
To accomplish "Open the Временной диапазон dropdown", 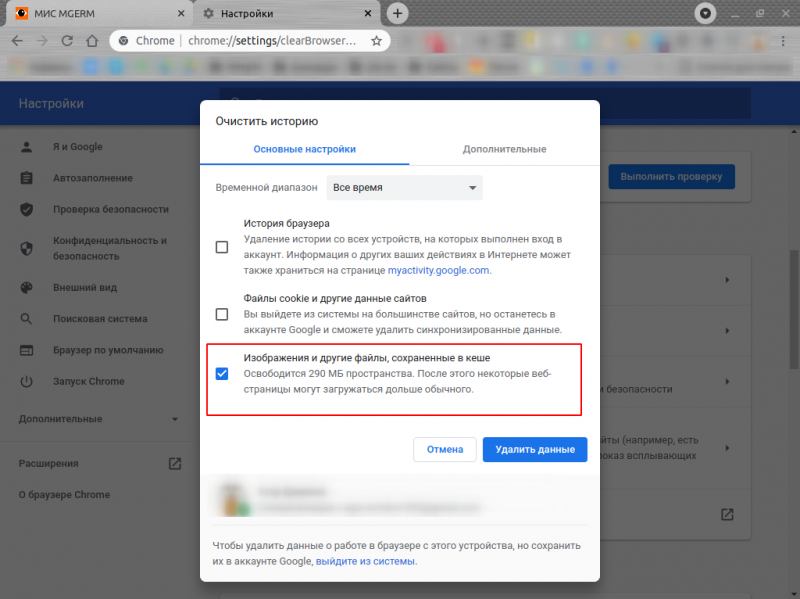I will click(404, 187).
